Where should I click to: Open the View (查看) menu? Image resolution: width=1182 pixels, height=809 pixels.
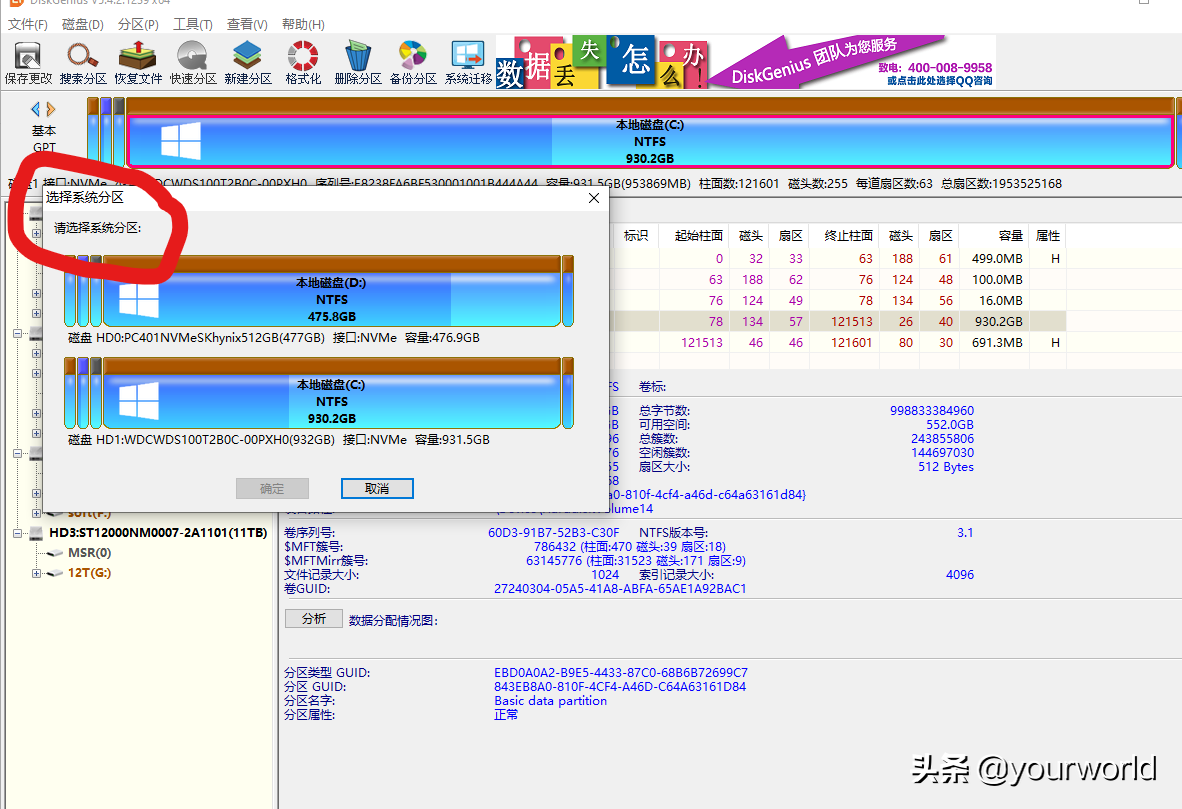tap(247, 24)
